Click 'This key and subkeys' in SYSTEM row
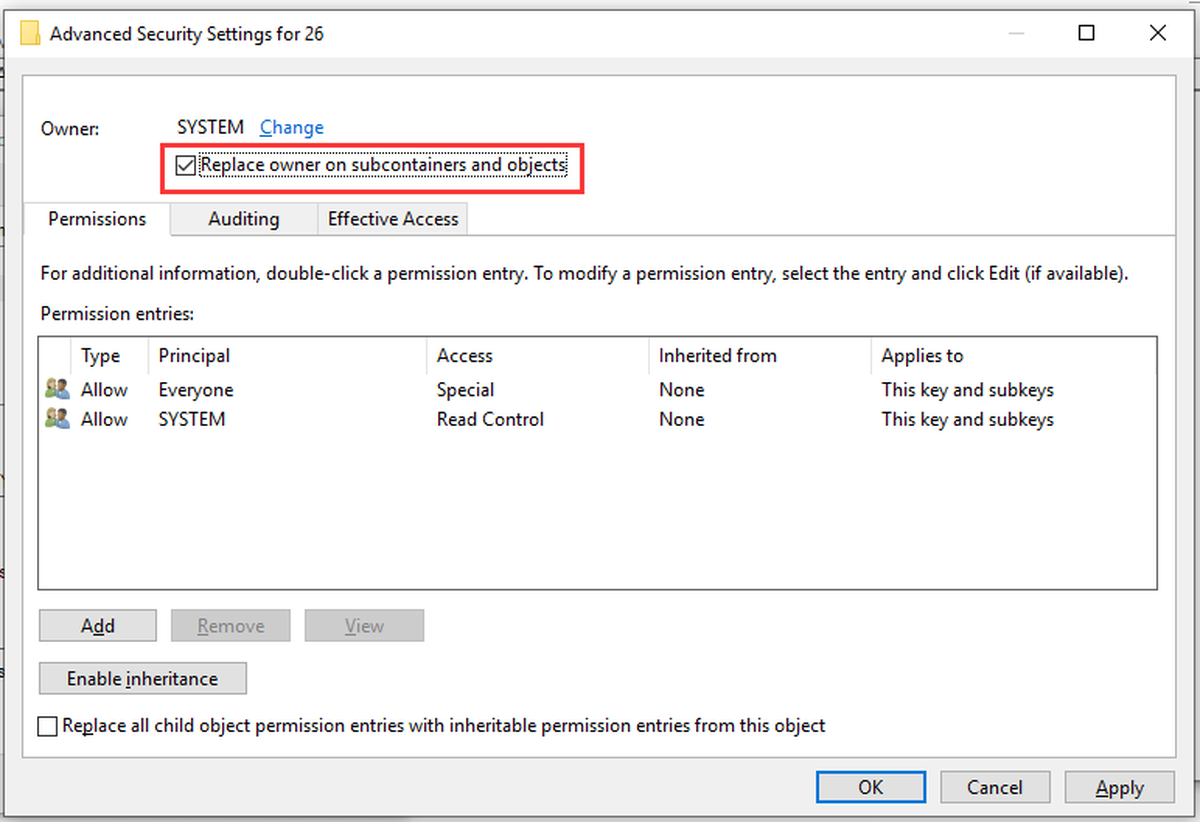Viewport: 1200px width, 822px height. pos(968,420)
